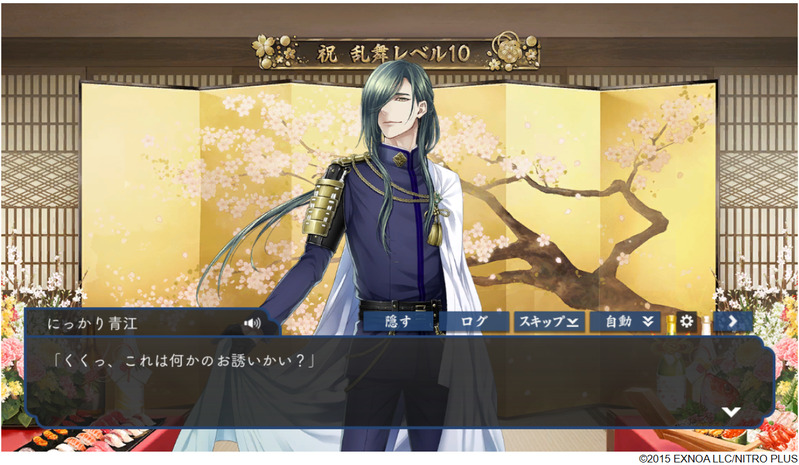The image size is (799, 465).
Task: Click the speaker name にっかり青江
Action: 92,323
